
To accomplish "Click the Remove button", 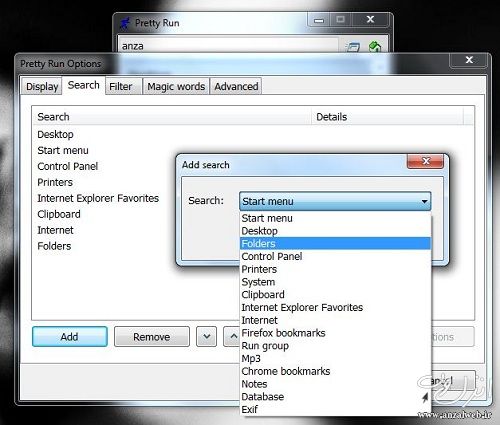I will tap(152, 337).
